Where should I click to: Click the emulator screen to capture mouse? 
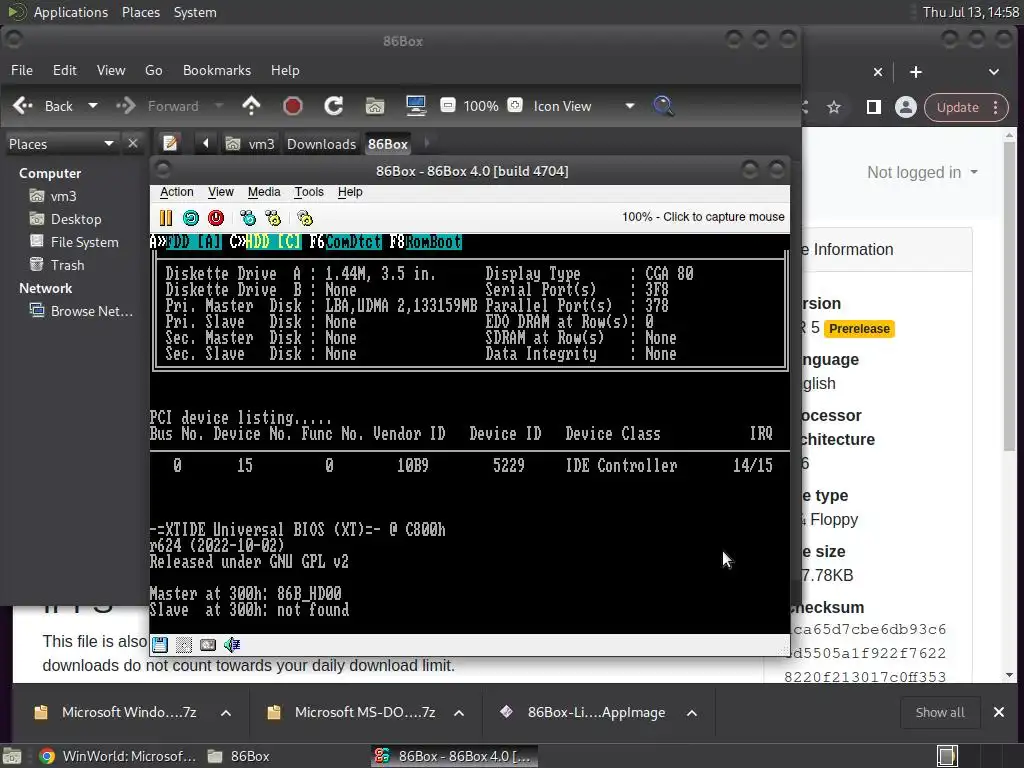470,434
